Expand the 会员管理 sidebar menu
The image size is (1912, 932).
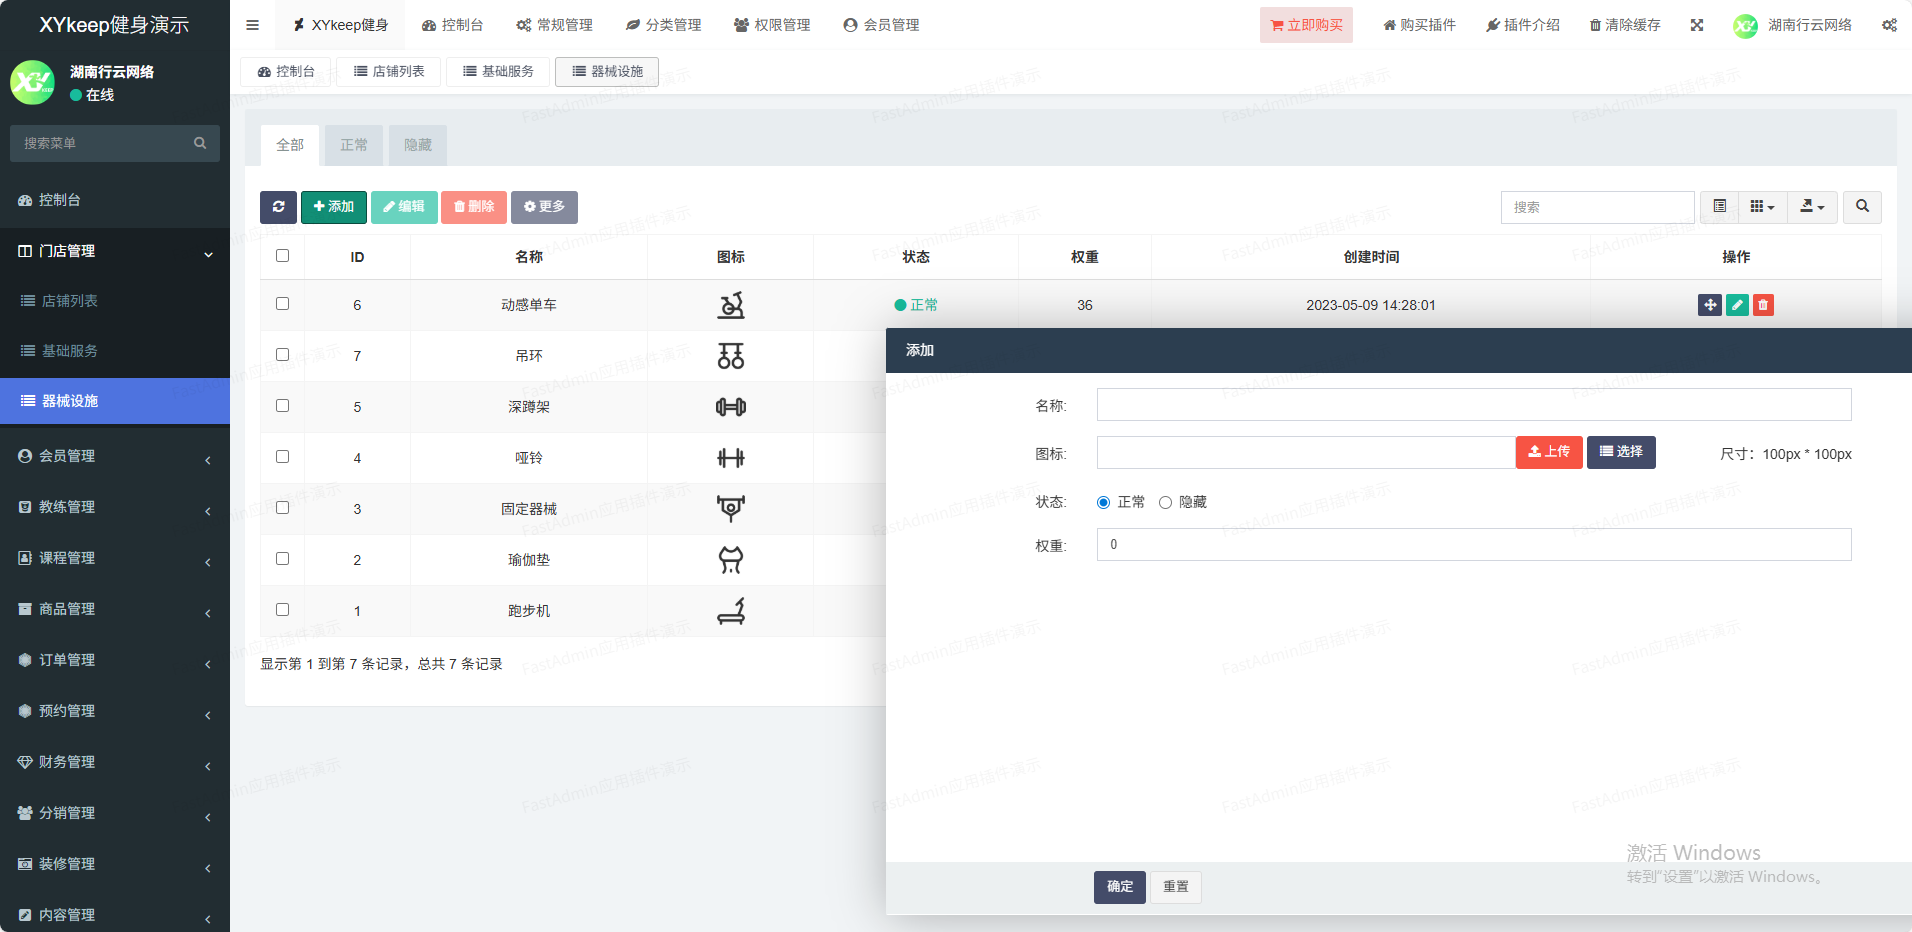coord(115,456)
